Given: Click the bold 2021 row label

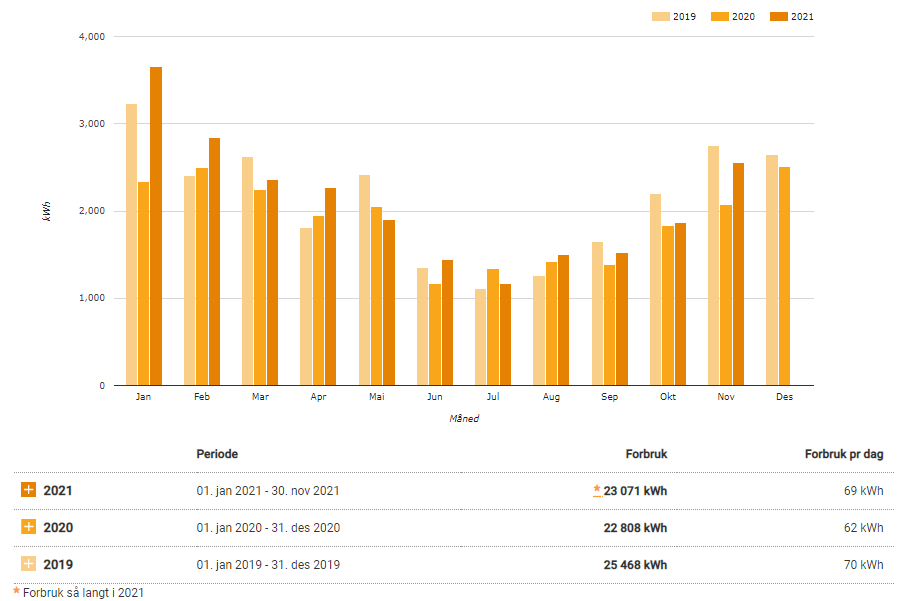Looking at the screenshot, I should [x=58, y=491].
